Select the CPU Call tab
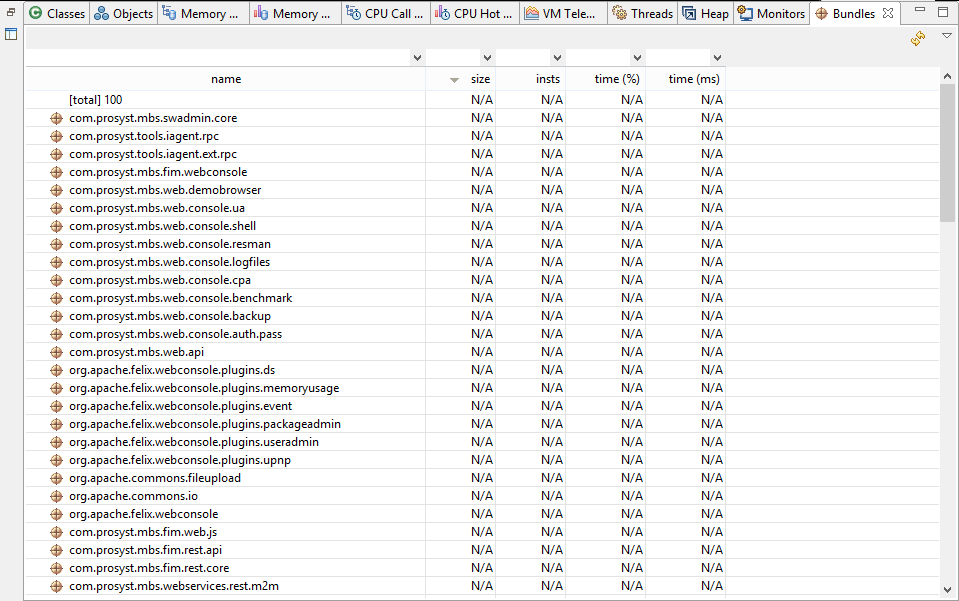959x601 pixels. 385,14
